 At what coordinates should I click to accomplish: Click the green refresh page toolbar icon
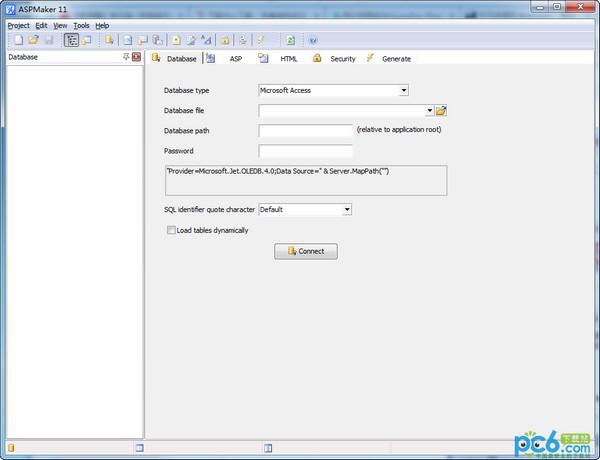290,40
